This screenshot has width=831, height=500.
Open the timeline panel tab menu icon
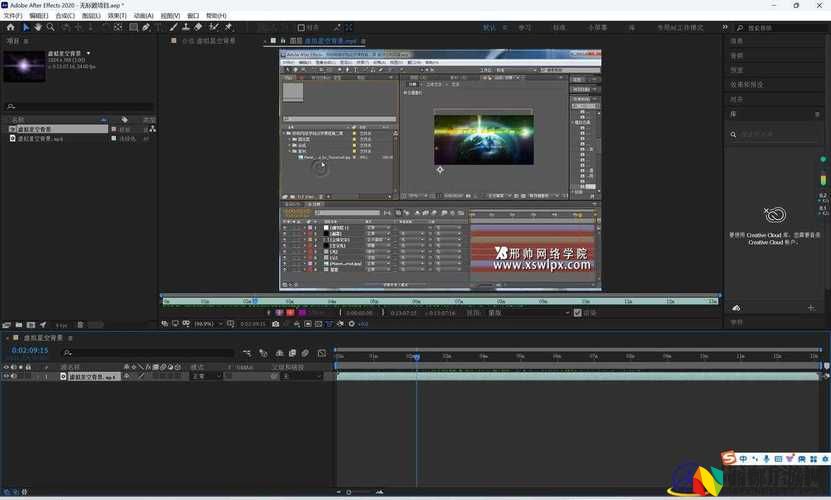click(x=70, y=338)
